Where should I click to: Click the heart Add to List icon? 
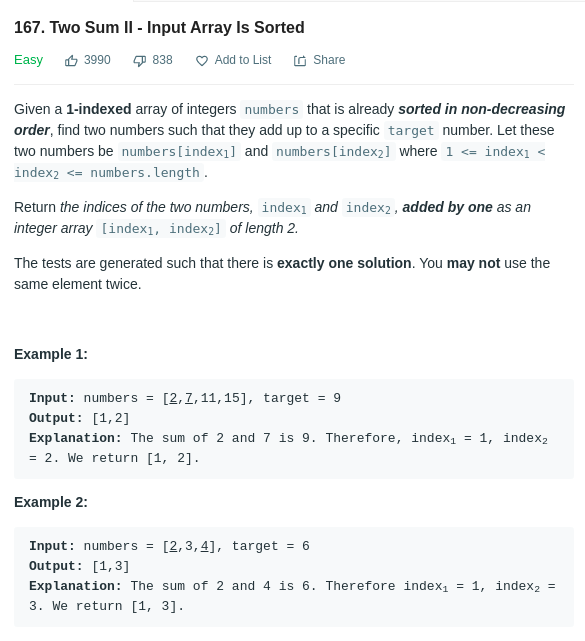(202, 61)
